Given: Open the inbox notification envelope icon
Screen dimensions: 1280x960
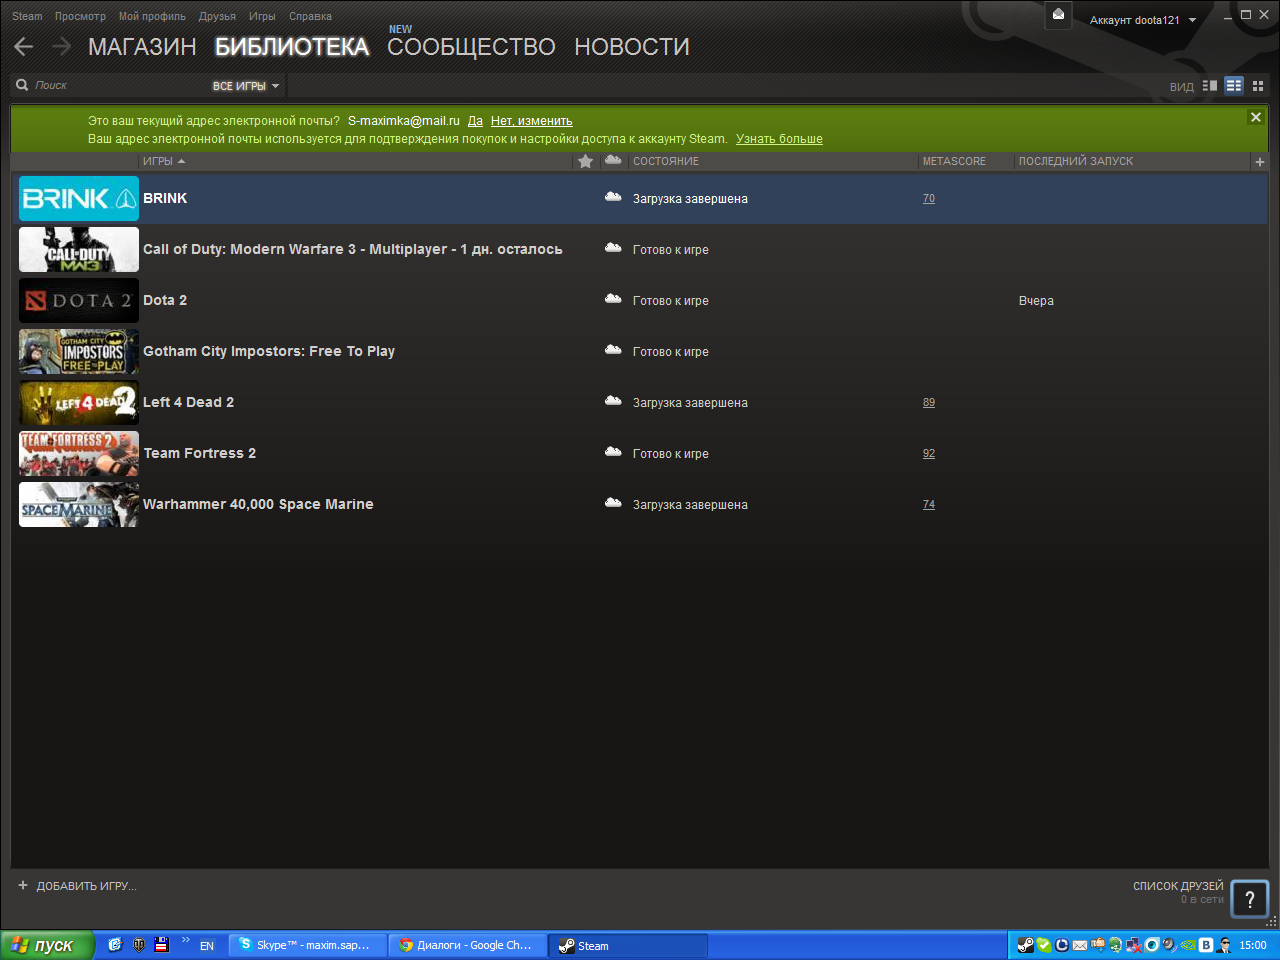Looking at the screenshot, I should 1058,15.
